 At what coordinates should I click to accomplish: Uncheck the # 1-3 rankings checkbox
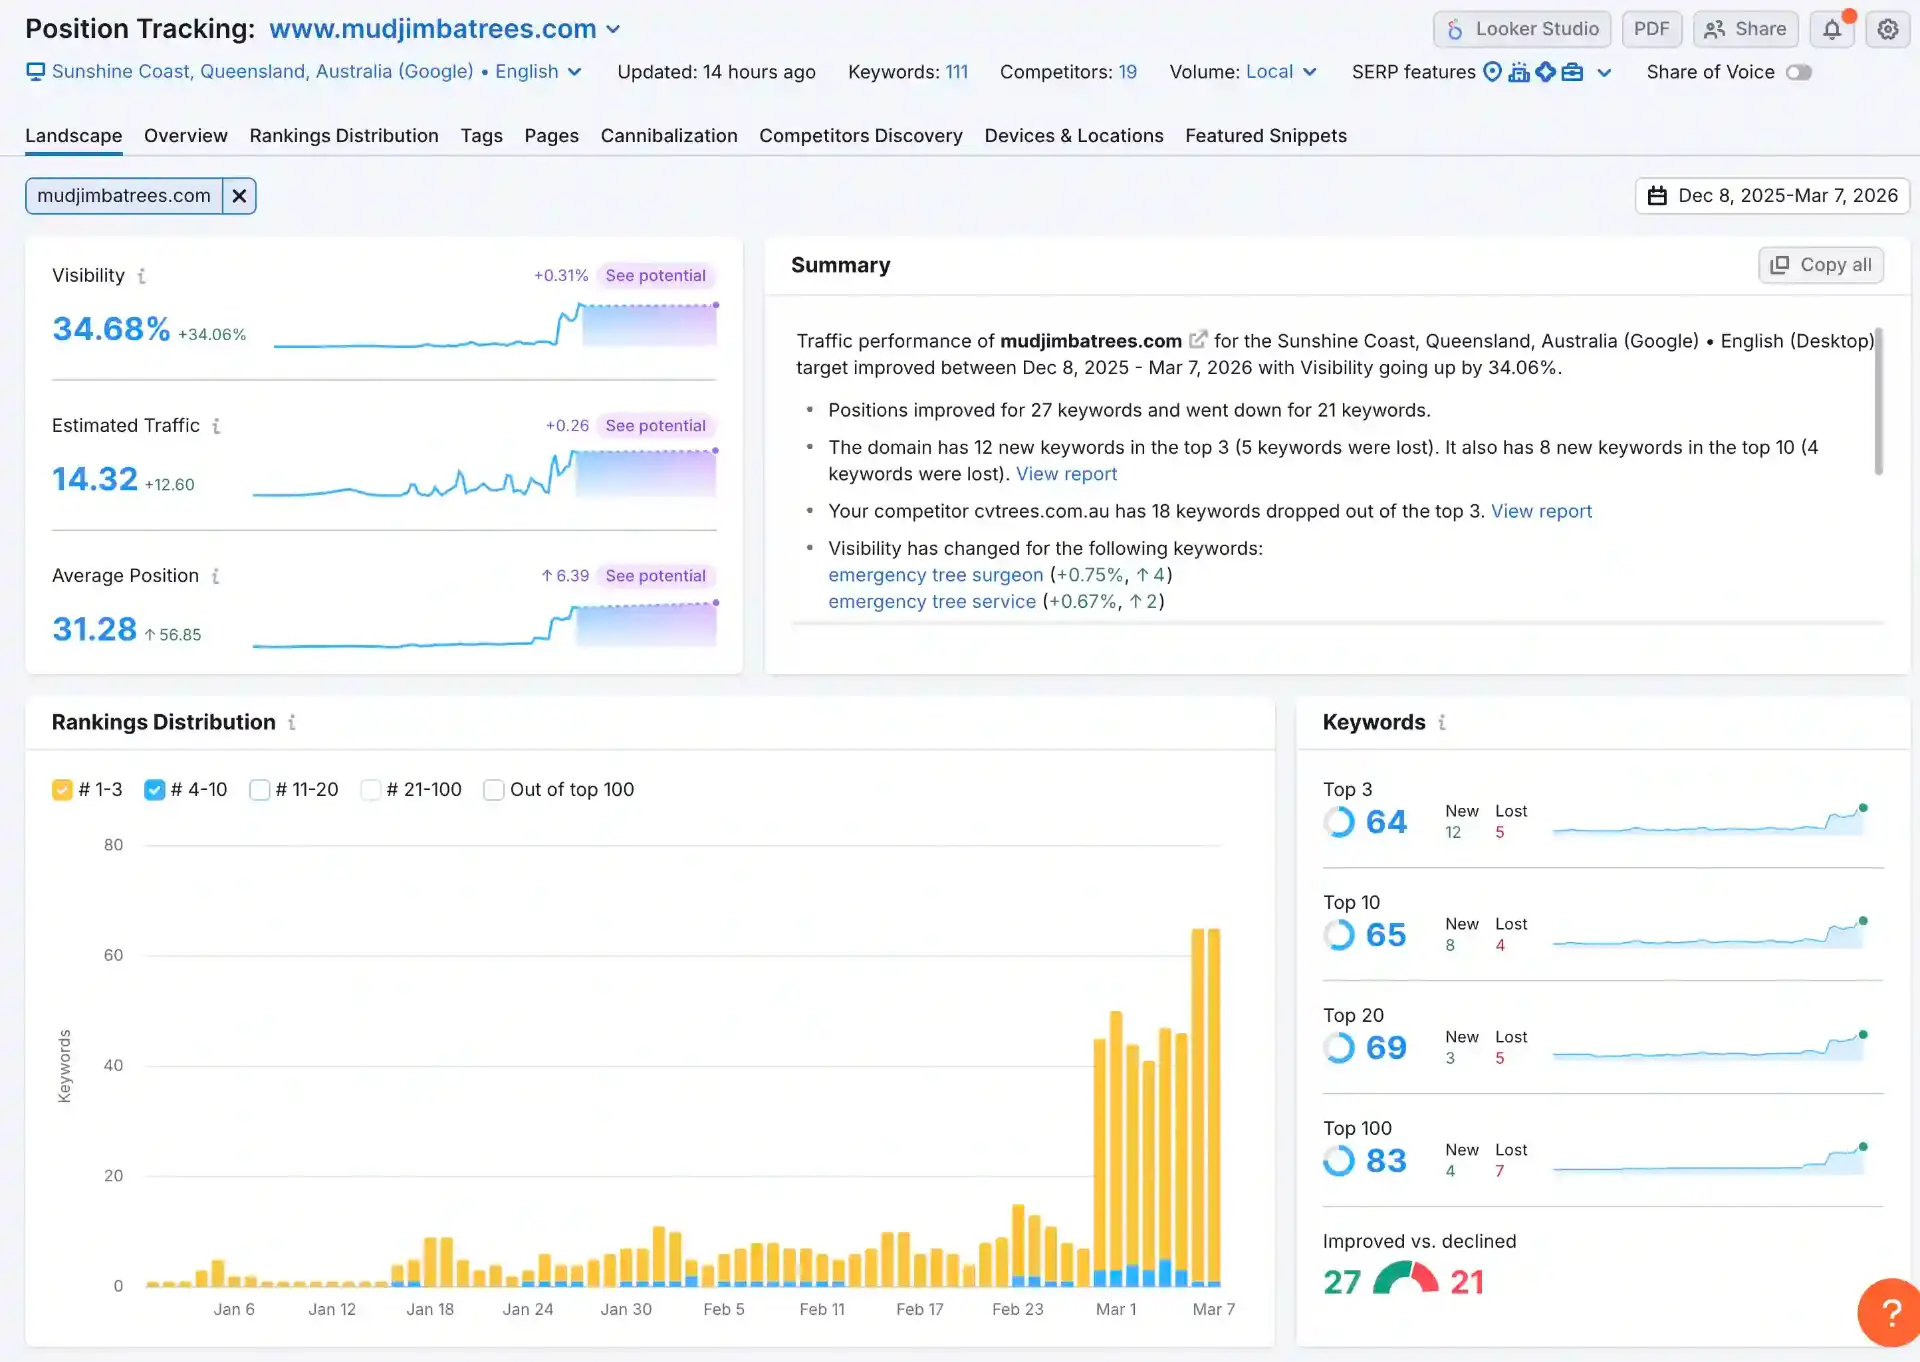[x=62, y=790]
